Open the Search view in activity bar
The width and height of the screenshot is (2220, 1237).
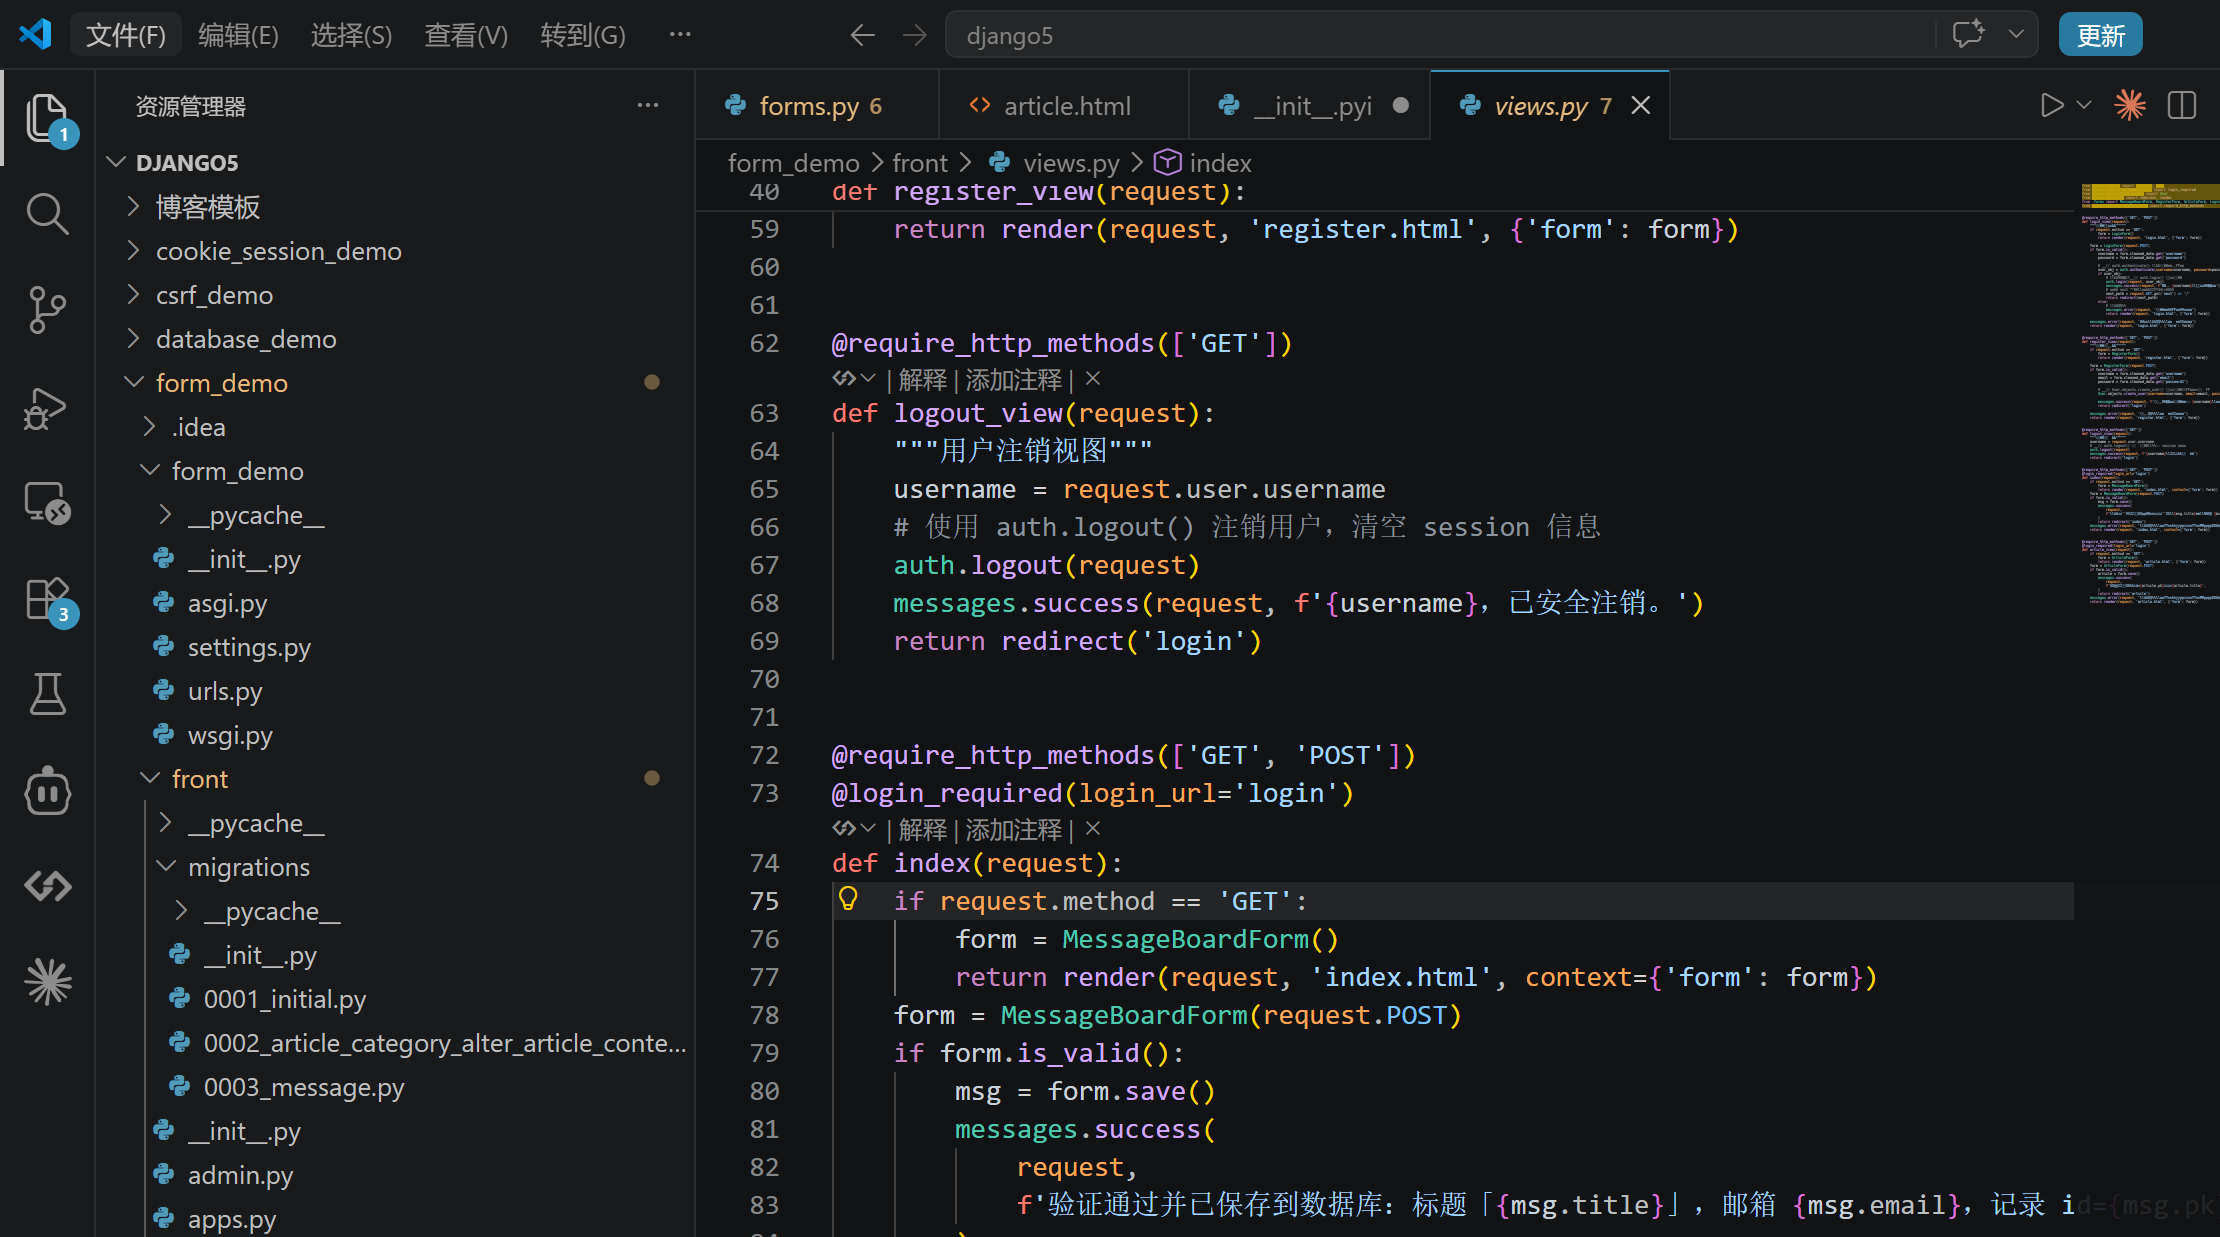click(x=47, y=214)
